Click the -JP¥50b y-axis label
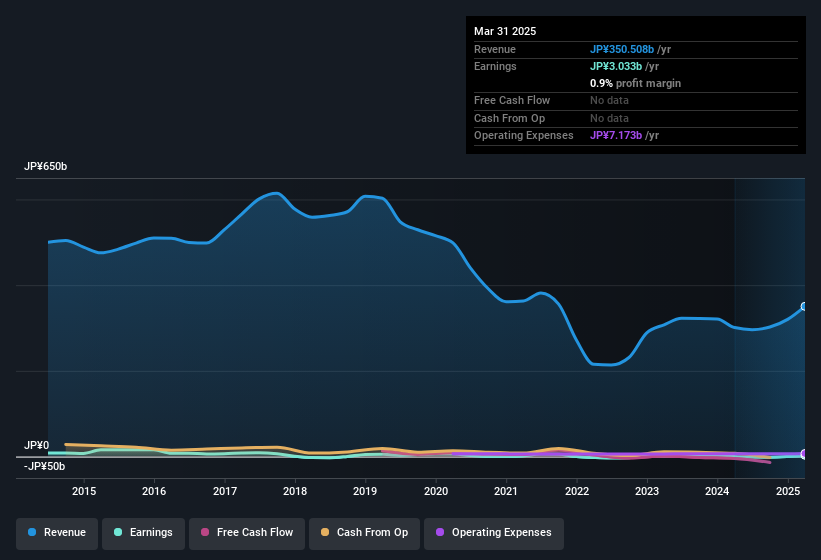This screenshot has width=821, height=560. tap(45, 466)
